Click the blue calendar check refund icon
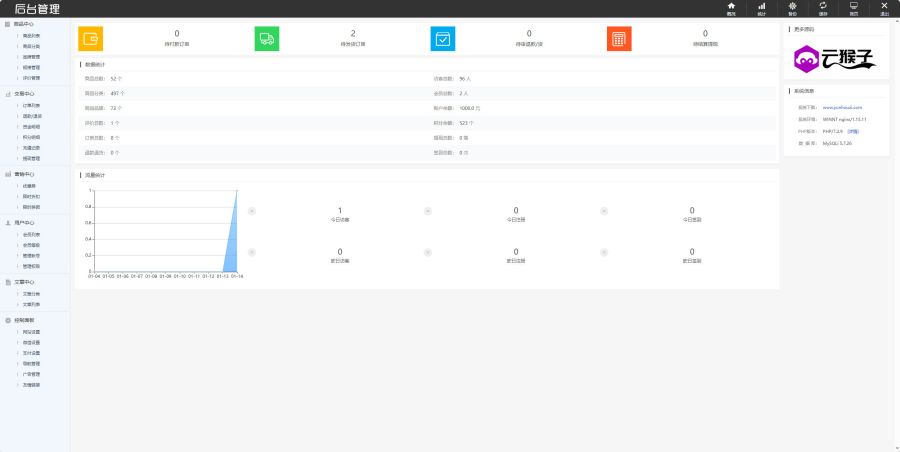The width and height of the screenshot is (900, 452). [x=443, y=38]
